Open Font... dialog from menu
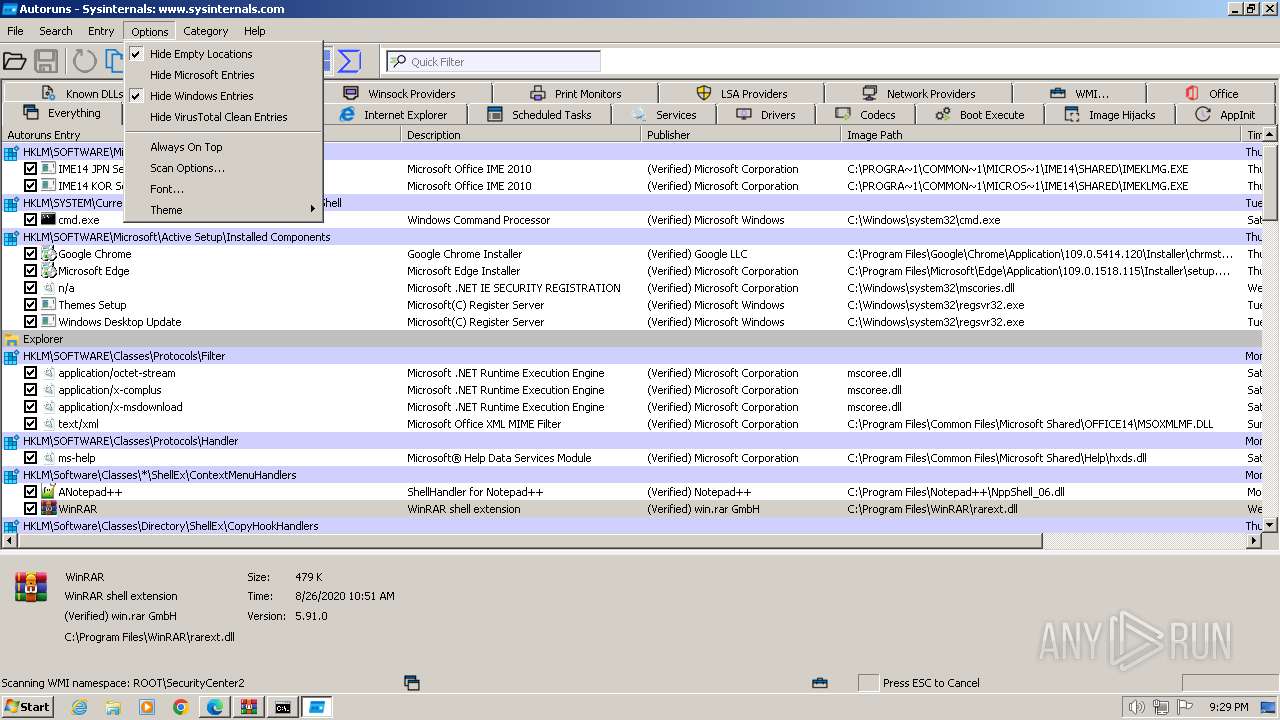This screenshot has width=1280, height=720. pos(167,189)
